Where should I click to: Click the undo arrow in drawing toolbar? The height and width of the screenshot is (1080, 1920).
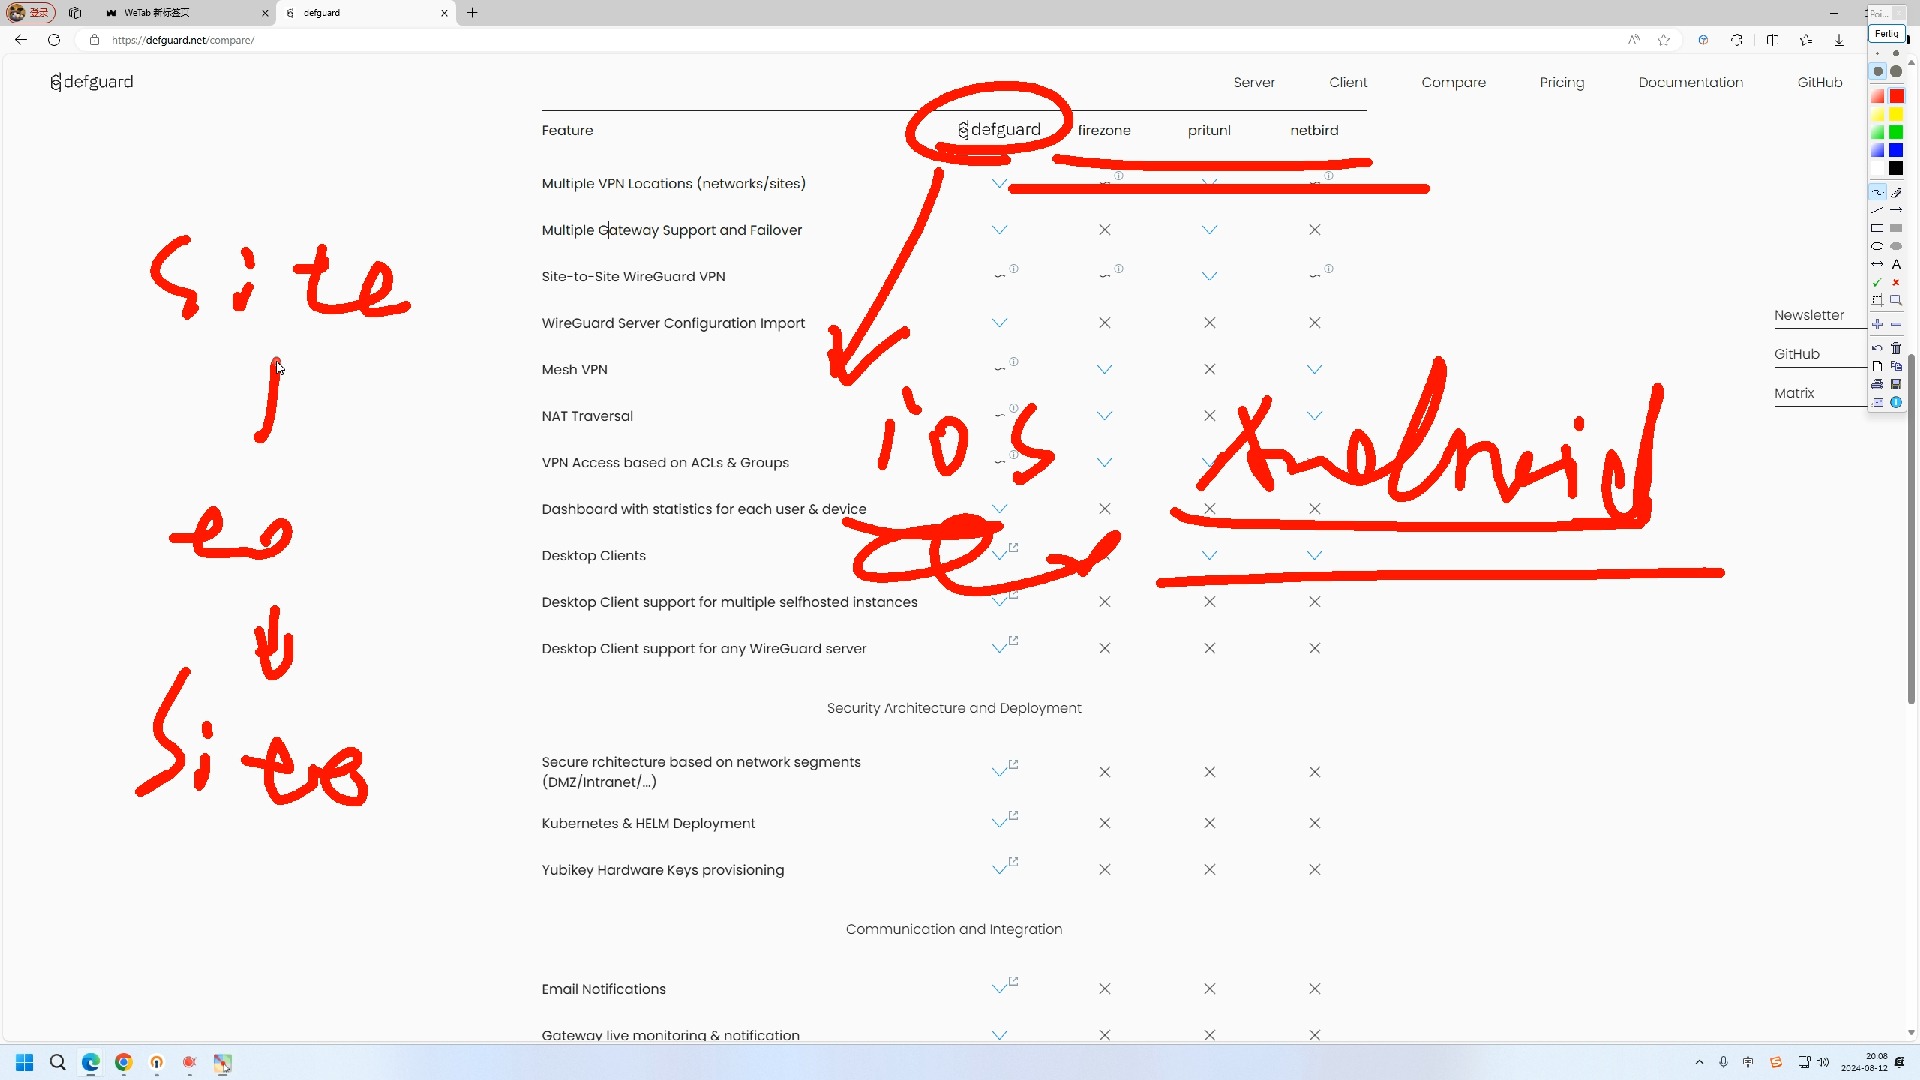(1877, 348)
